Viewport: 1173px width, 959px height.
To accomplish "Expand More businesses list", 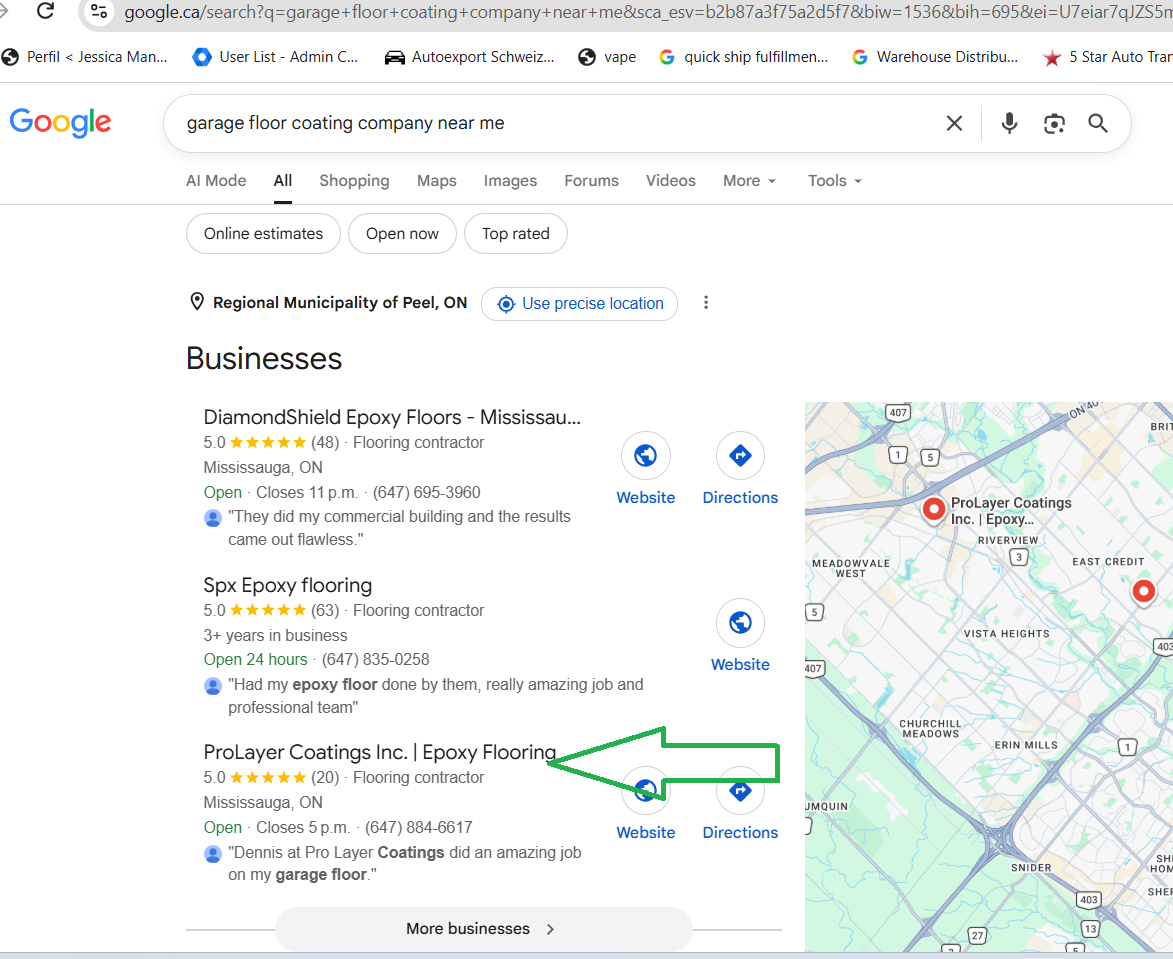I will [483, 928].
